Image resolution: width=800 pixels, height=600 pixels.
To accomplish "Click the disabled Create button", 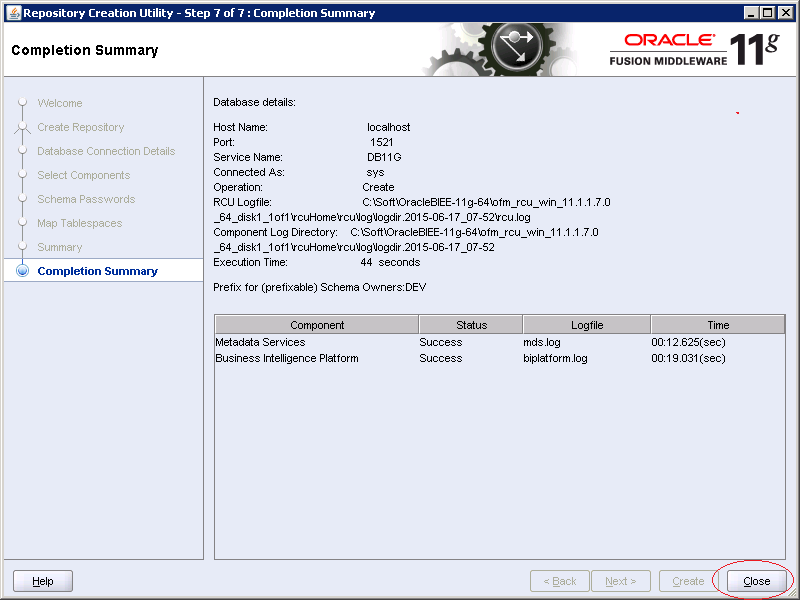I will pos(688,581).
